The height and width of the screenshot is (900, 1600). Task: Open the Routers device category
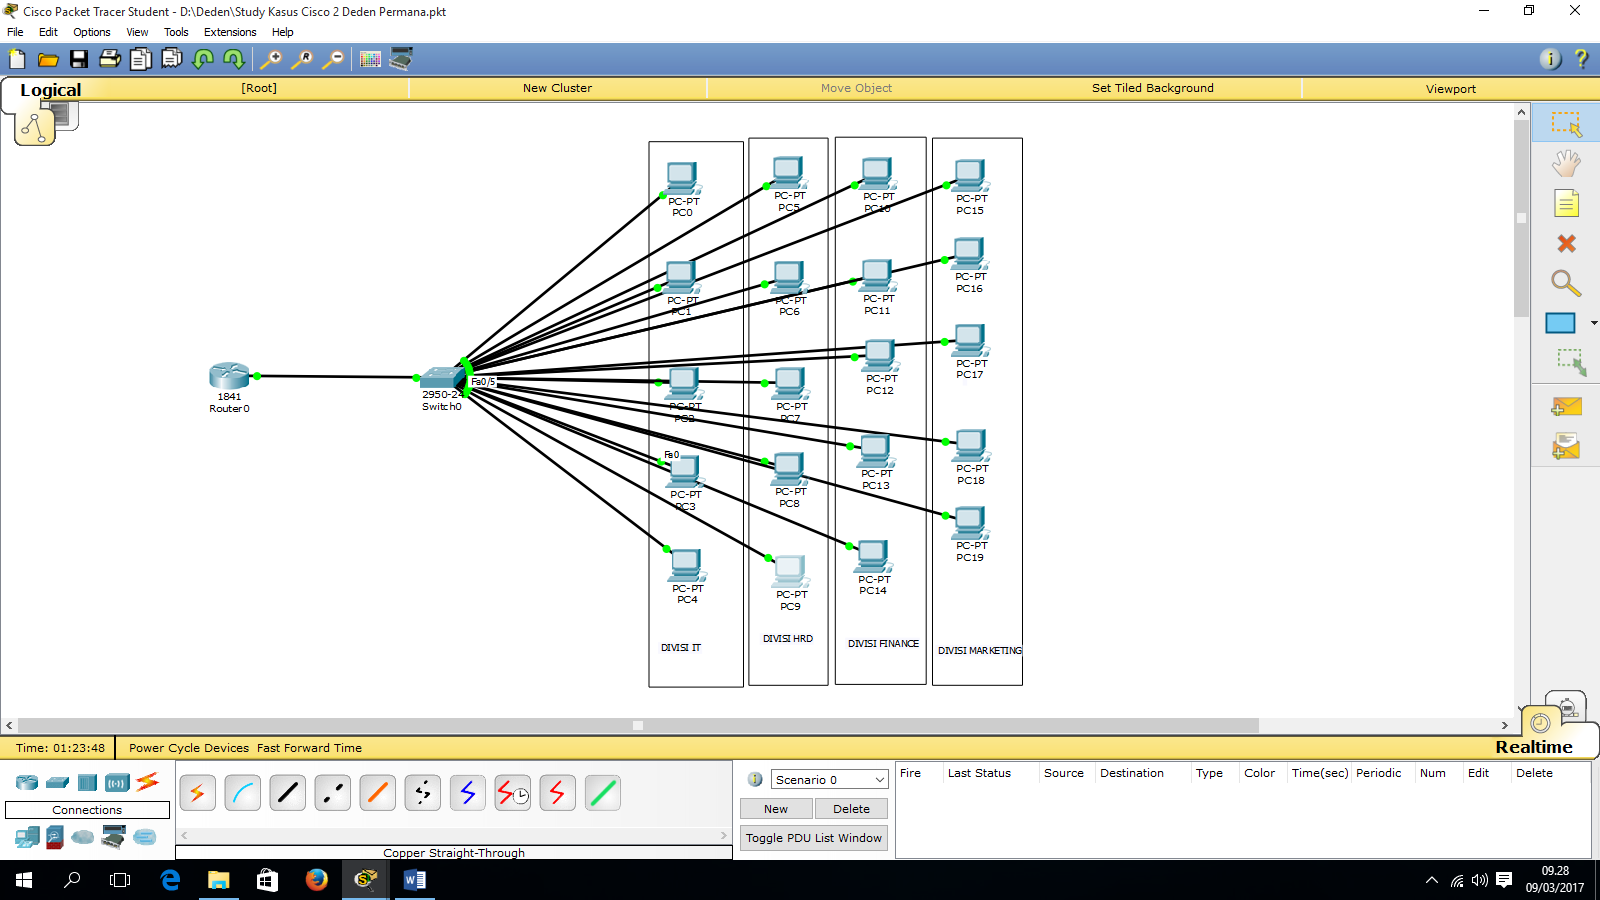[25, 782]
